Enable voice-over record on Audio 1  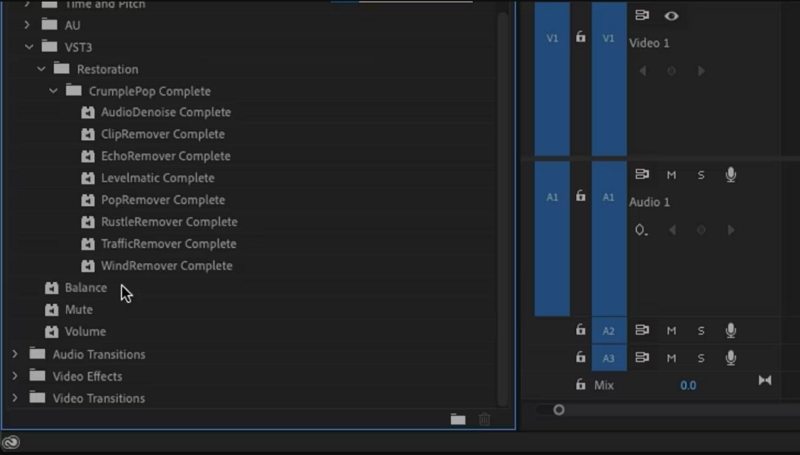coord(731,174)
